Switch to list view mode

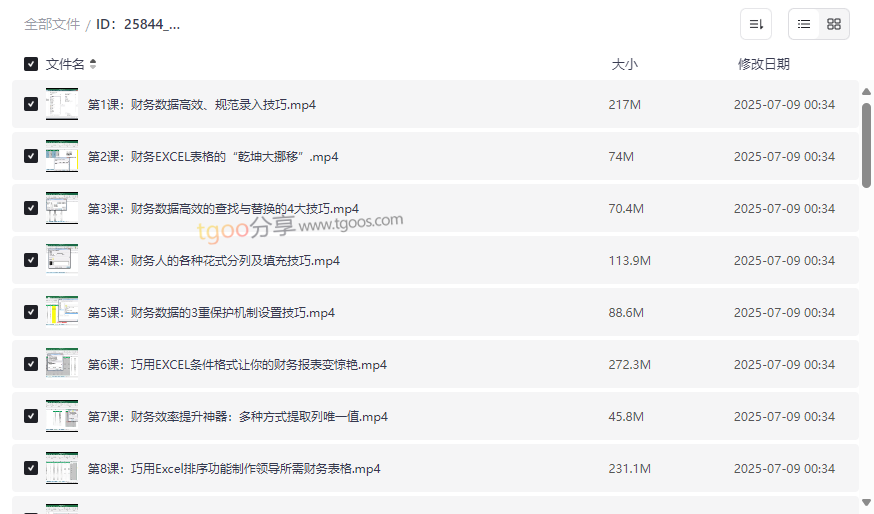point(804,24)
